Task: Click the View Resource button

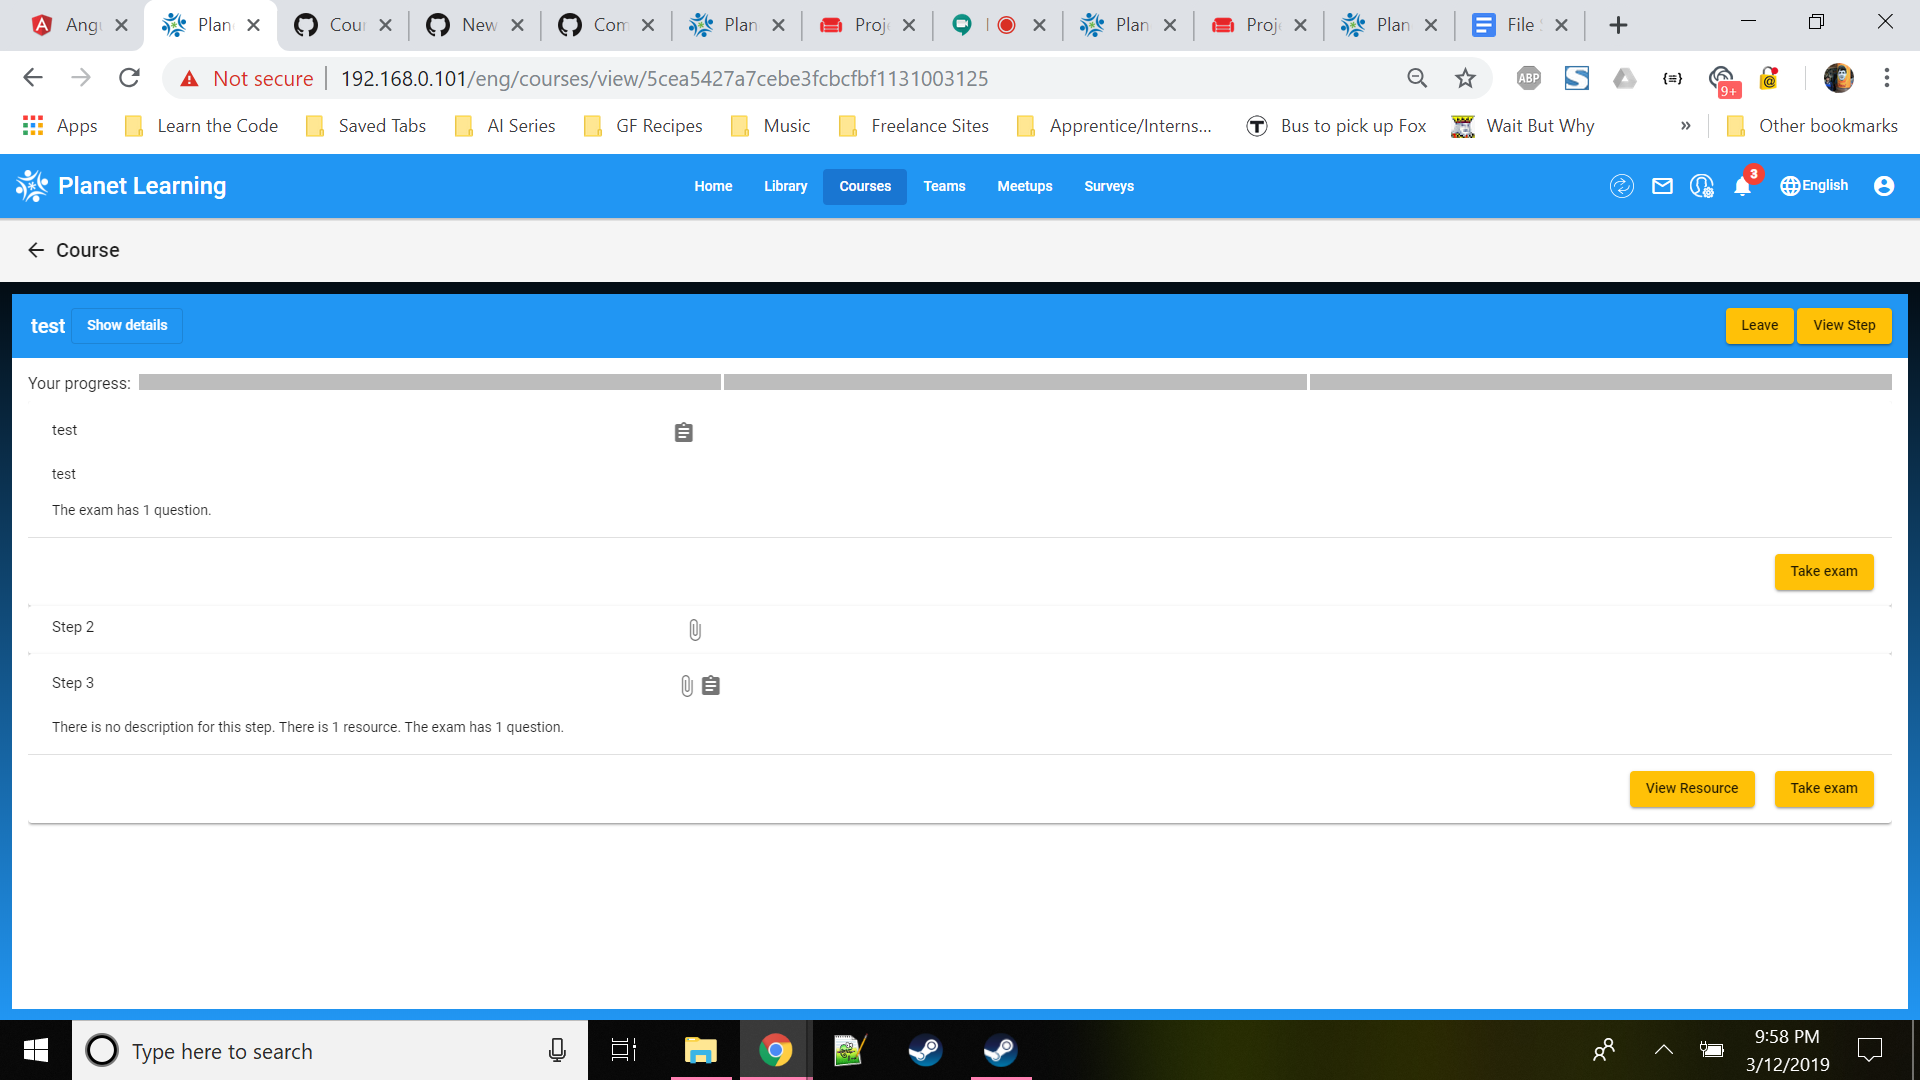Action: (x=1691, y=789)
